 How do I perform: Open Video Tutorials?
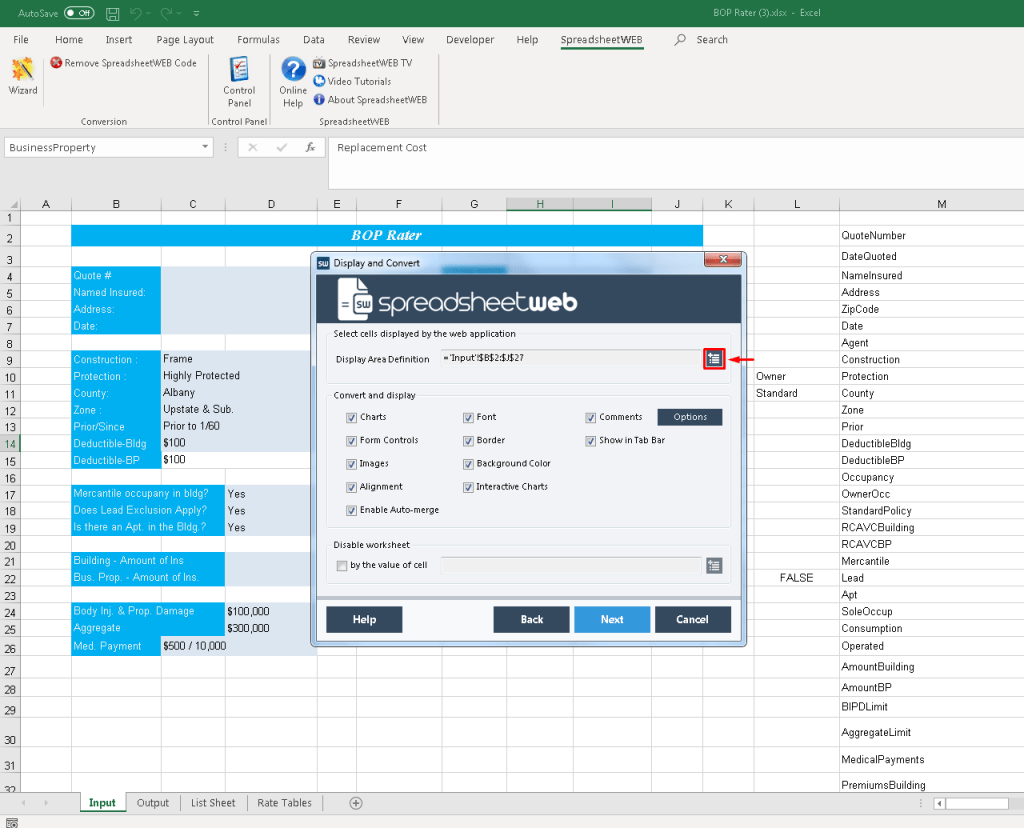pyautogui.click(x=352, y=81)
